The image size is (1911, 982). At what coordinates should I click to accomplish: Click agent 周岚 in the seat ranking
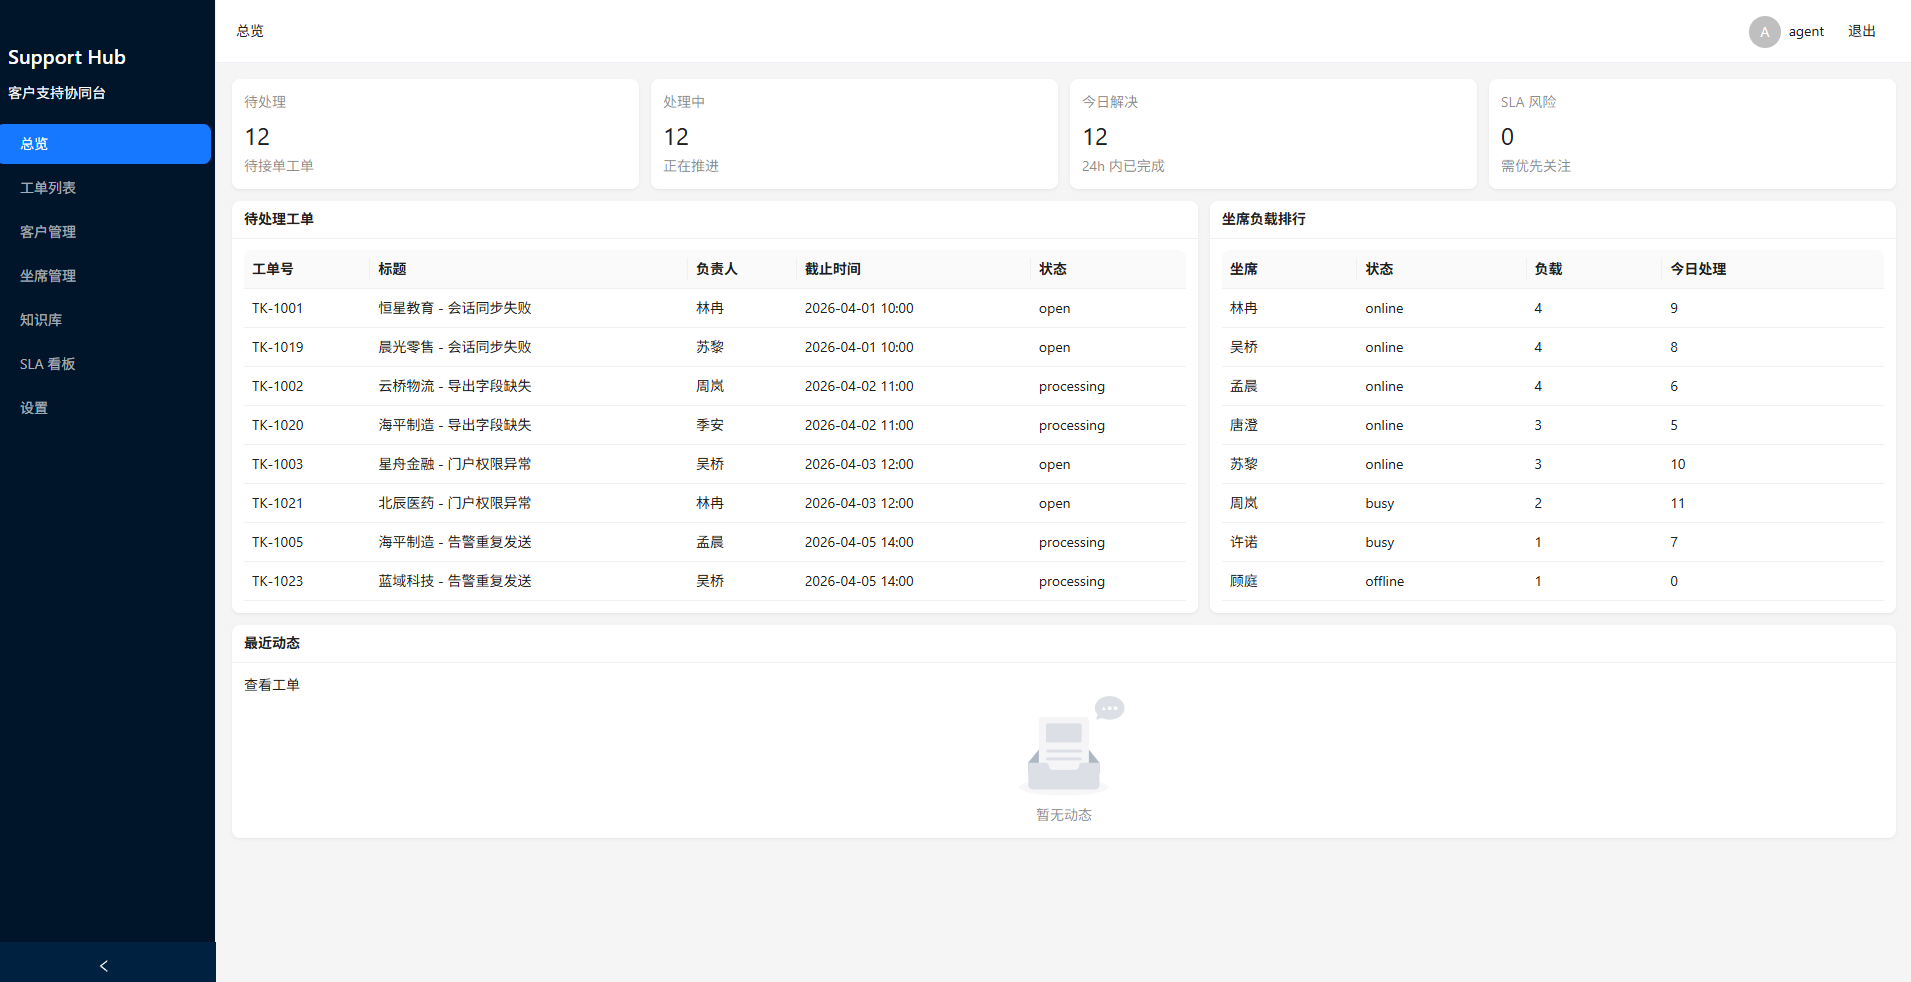(x=1243, y=503)
